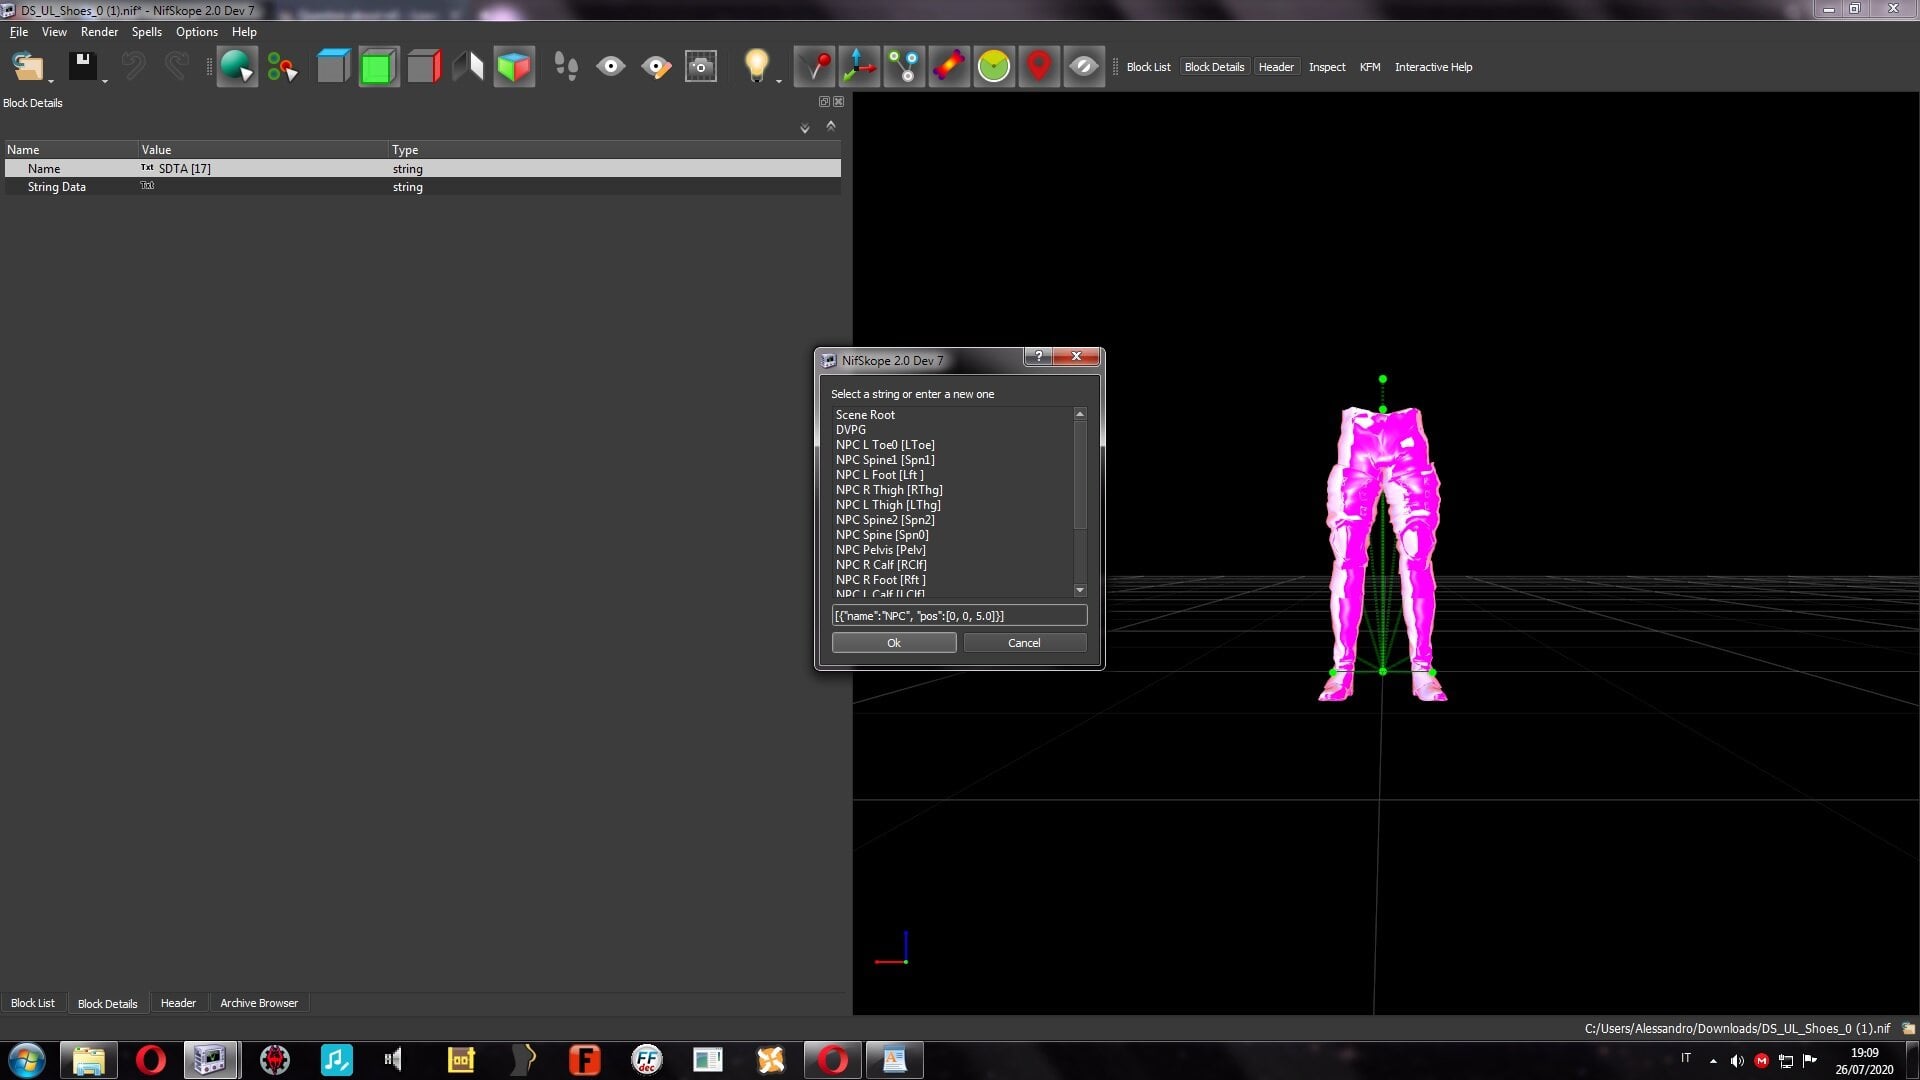Screen dimensions: 1920x1080
Task: Click the flip view icon
Action: click(468, 67)
